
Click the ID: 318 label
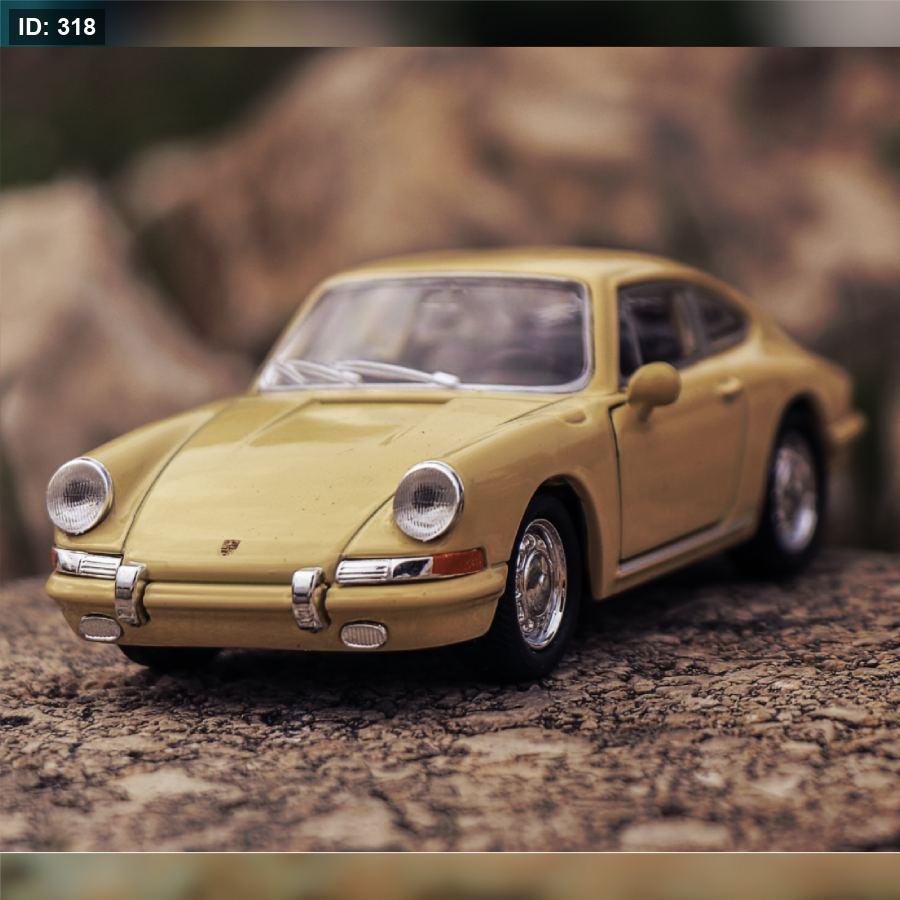(57, 27)
